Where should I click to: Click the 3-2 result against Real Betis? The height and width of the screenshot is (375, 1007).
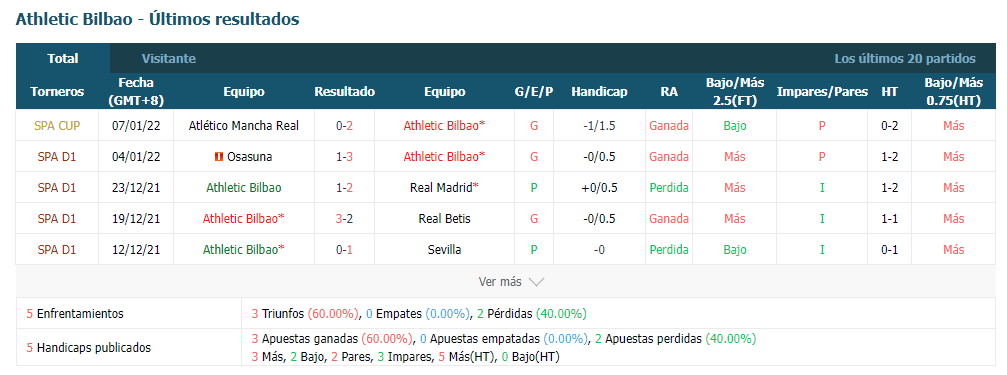(344, 218)
